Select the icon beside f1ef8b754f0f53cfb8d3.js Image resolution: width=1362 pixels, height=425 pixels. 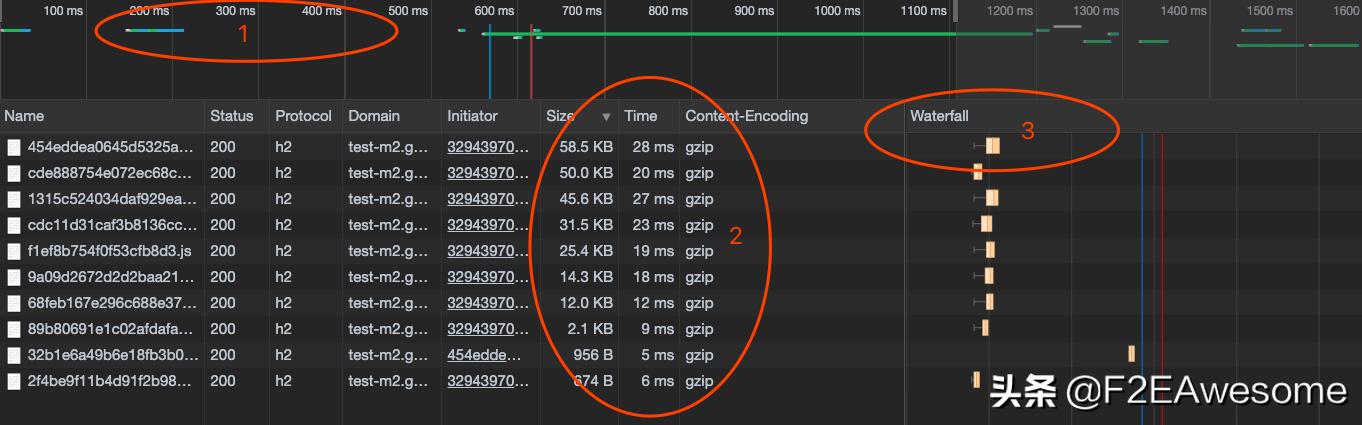pyautogui.click(x=14, y=251)
